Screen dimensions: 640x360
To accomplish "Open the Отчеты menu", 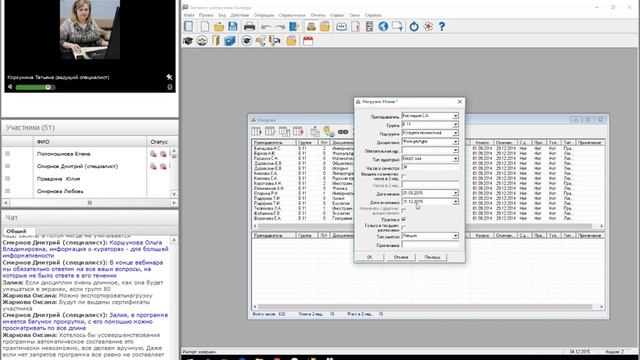I will [x=318, y=15].
